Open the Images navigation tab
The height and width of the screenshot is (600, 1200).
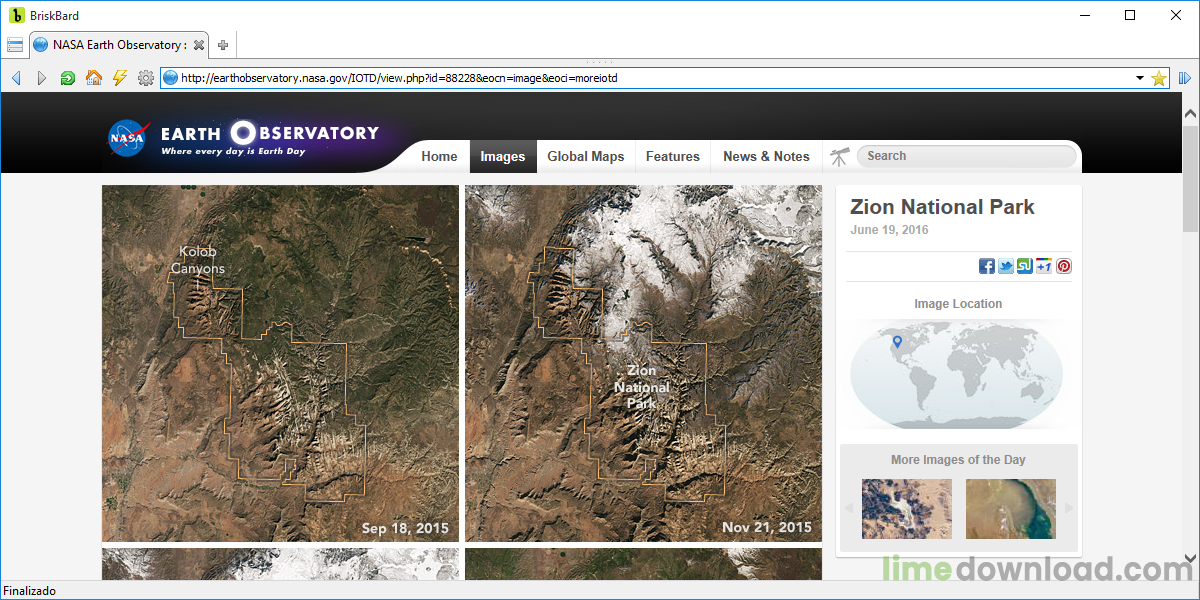[503, 156]
